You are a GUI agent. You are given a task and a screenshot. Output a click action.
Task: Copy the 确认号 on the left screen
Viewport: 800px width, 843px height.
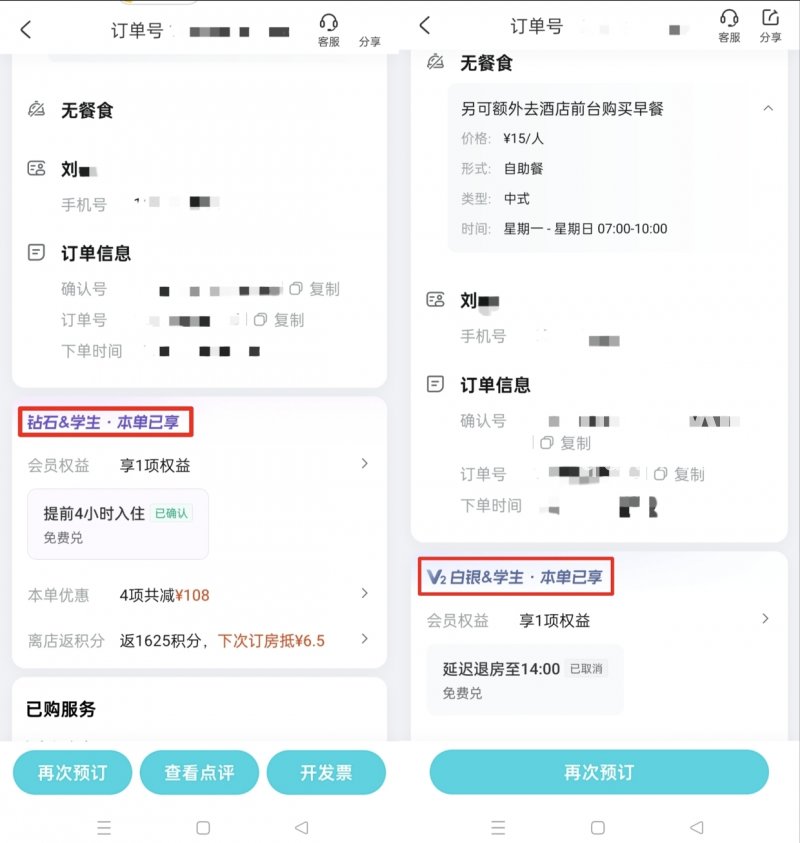click(x=315, y=289)
